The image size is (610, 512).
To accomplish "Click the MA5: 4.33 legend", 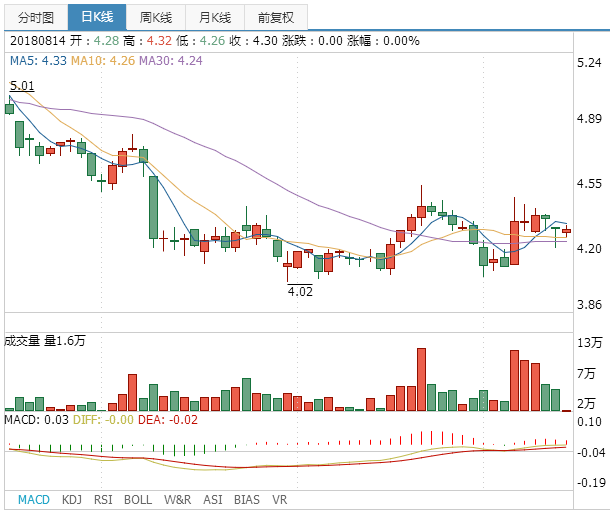I will point(38,61).
